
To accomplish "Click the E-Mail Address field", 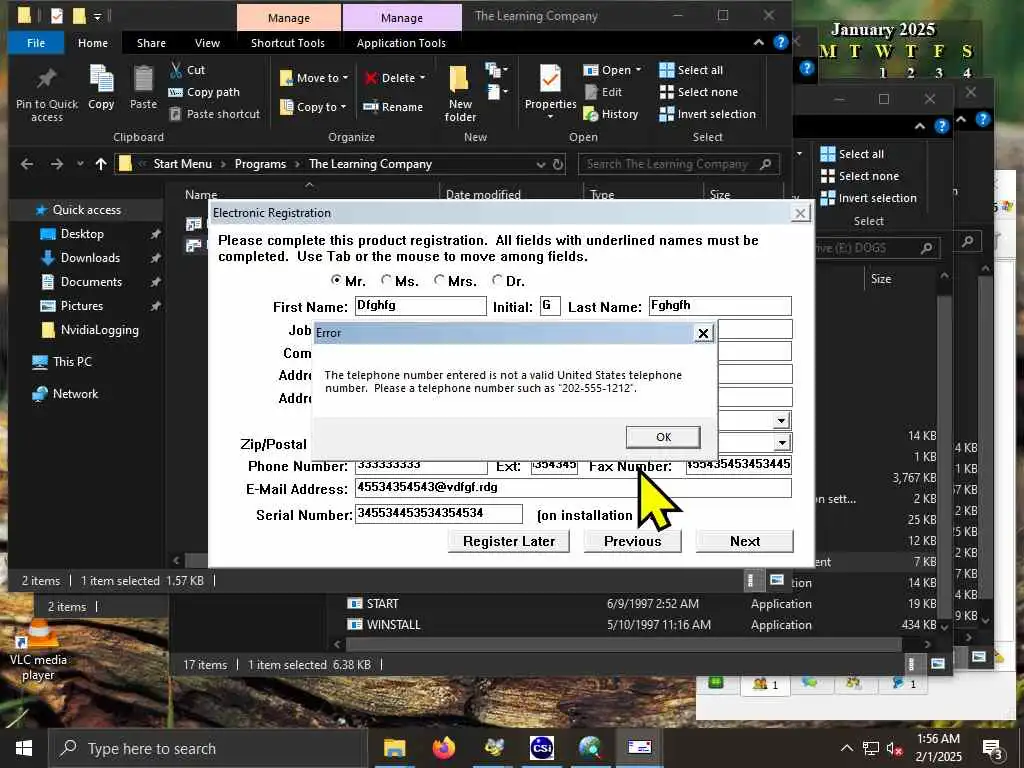I will click(573, 488).
